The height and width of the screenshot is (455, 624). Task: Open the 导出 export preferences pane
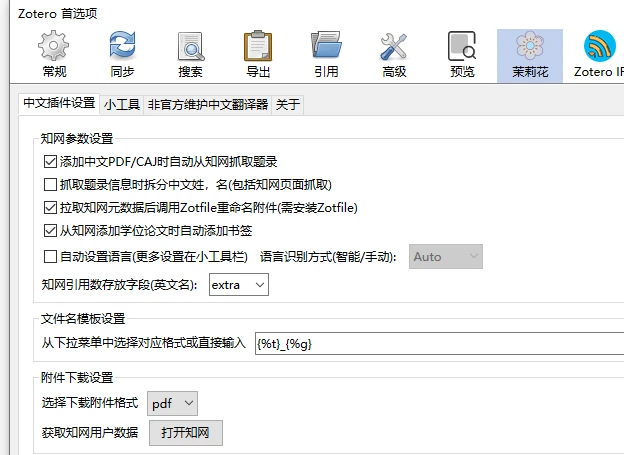tap(258, 55)
